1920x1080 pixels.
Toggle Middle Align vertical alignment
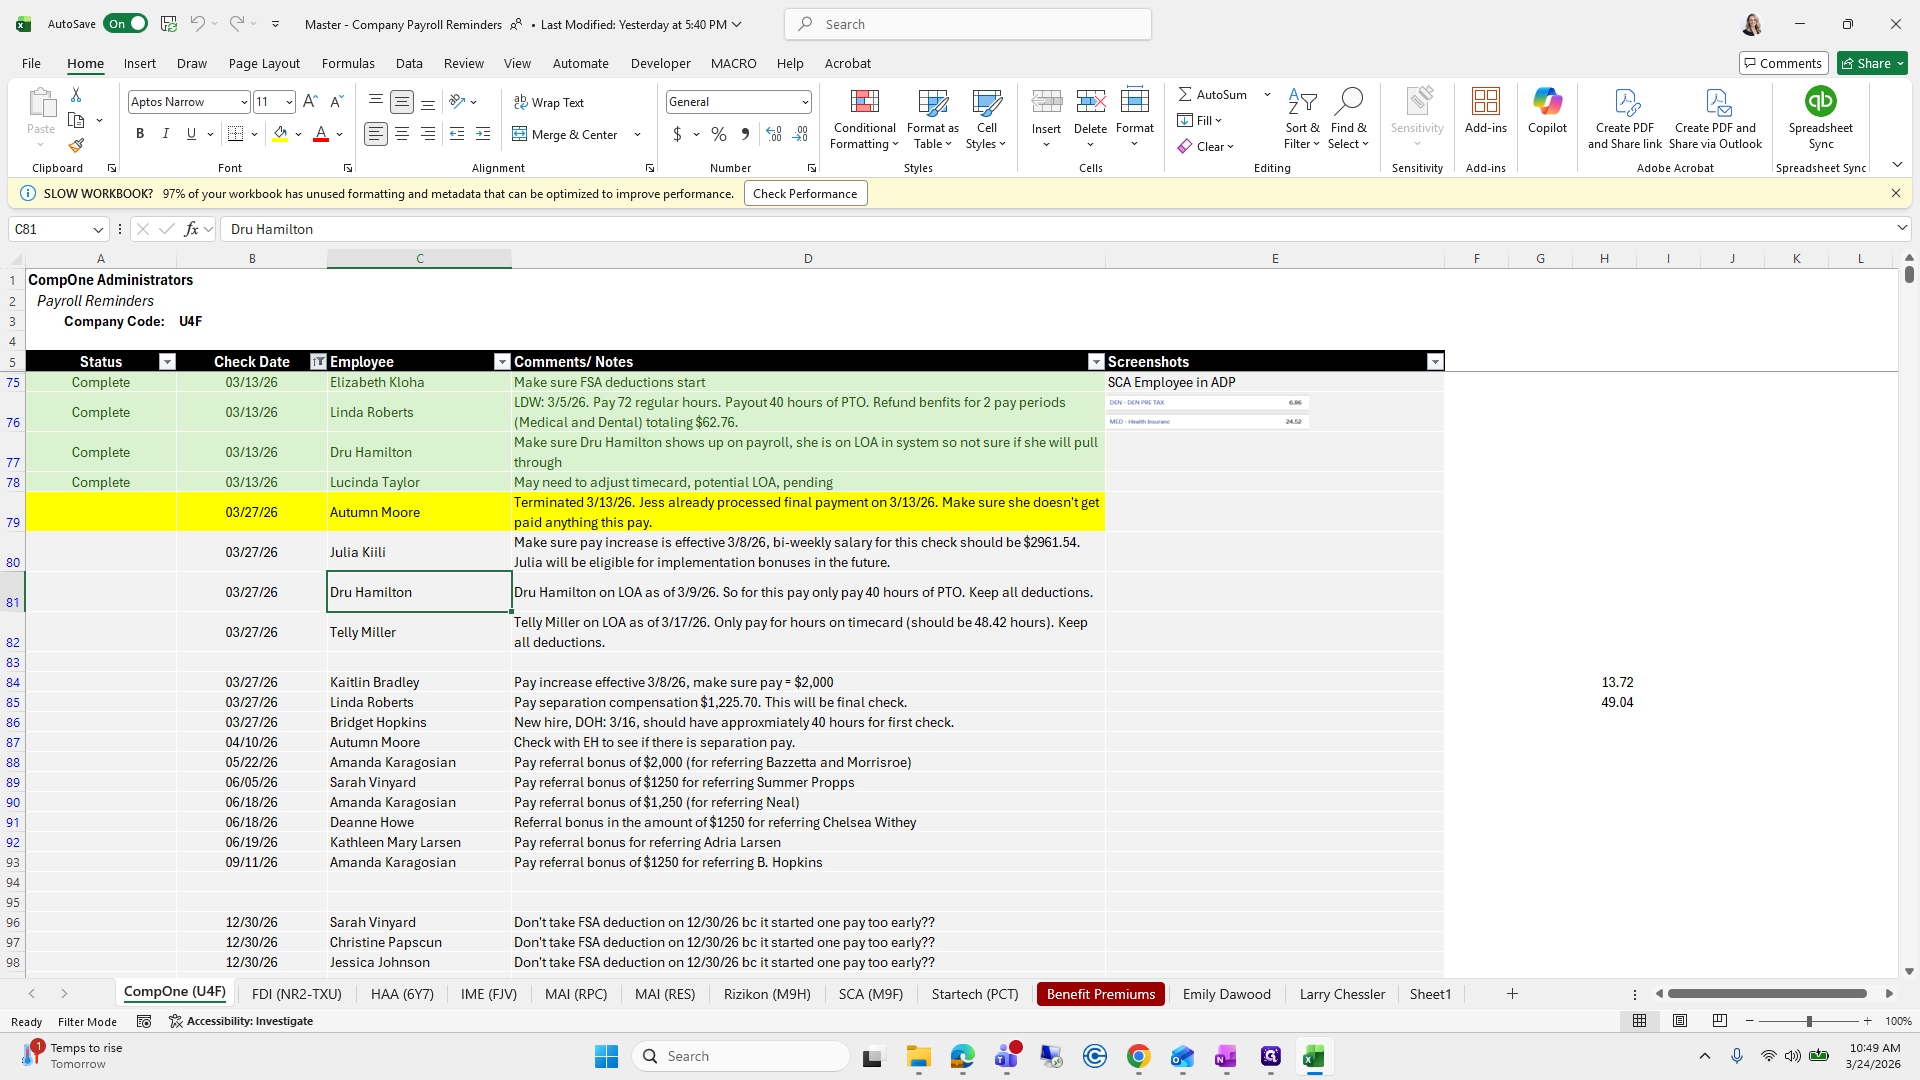(x=402, y=102)
